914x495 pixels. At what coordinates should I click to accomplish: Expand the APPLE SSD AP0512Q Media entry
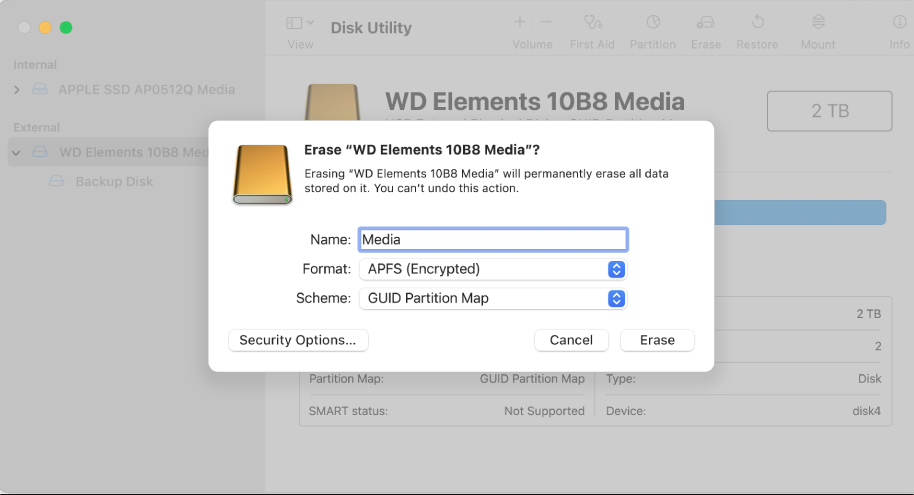pyautogui.click(x=16, y=90)
